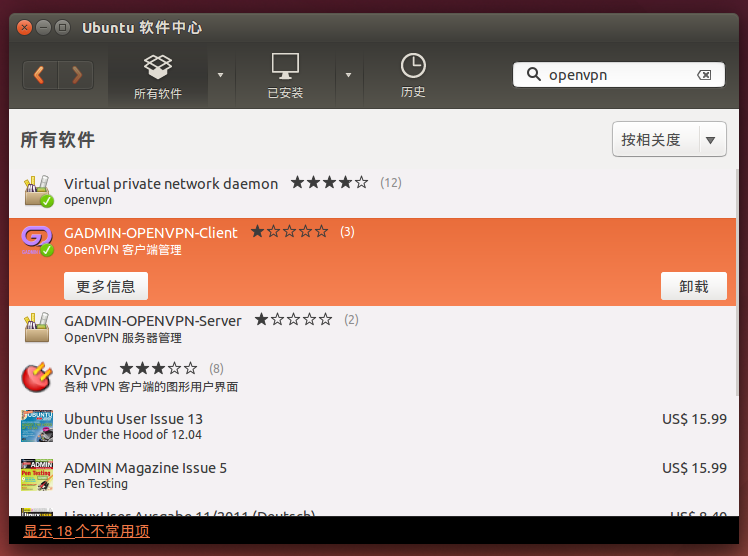The width and height of the screenshot is (748, 556).
Task: Click 卸载 to uninstall GADMIN-OPENVPN-Client
Action: (x=693, y=286)
